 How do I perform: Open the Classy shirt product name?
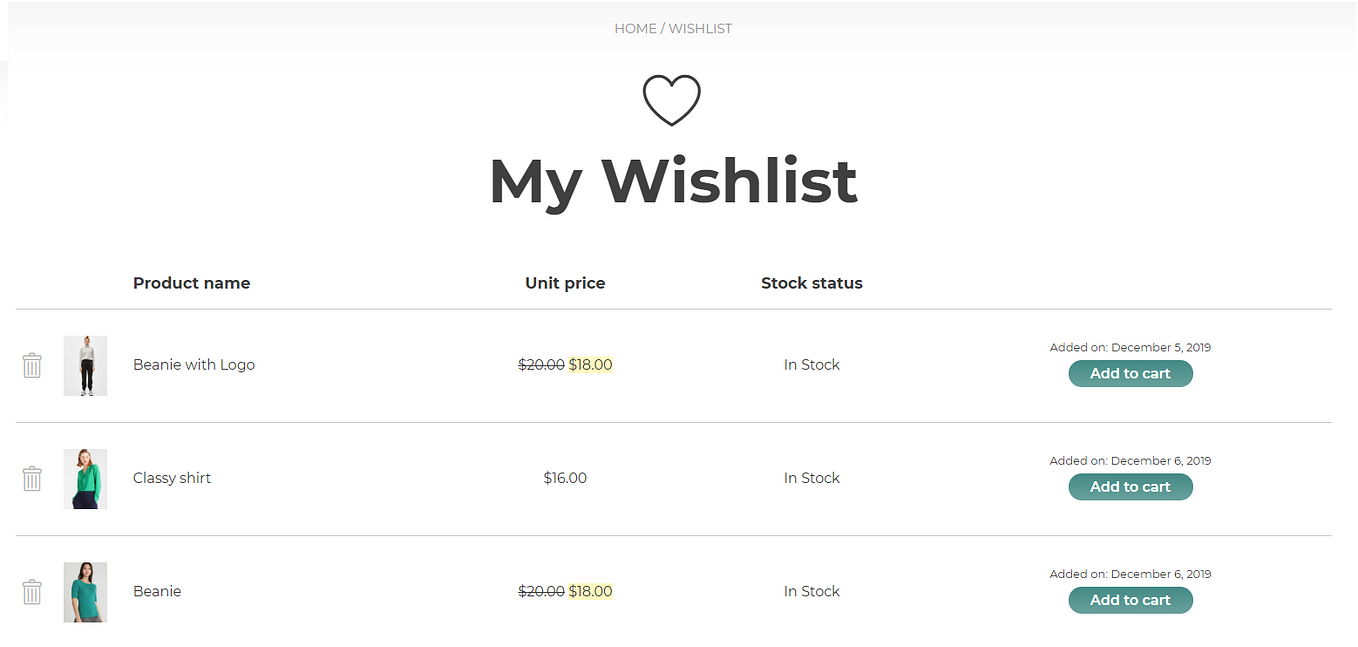click(172, 478)
